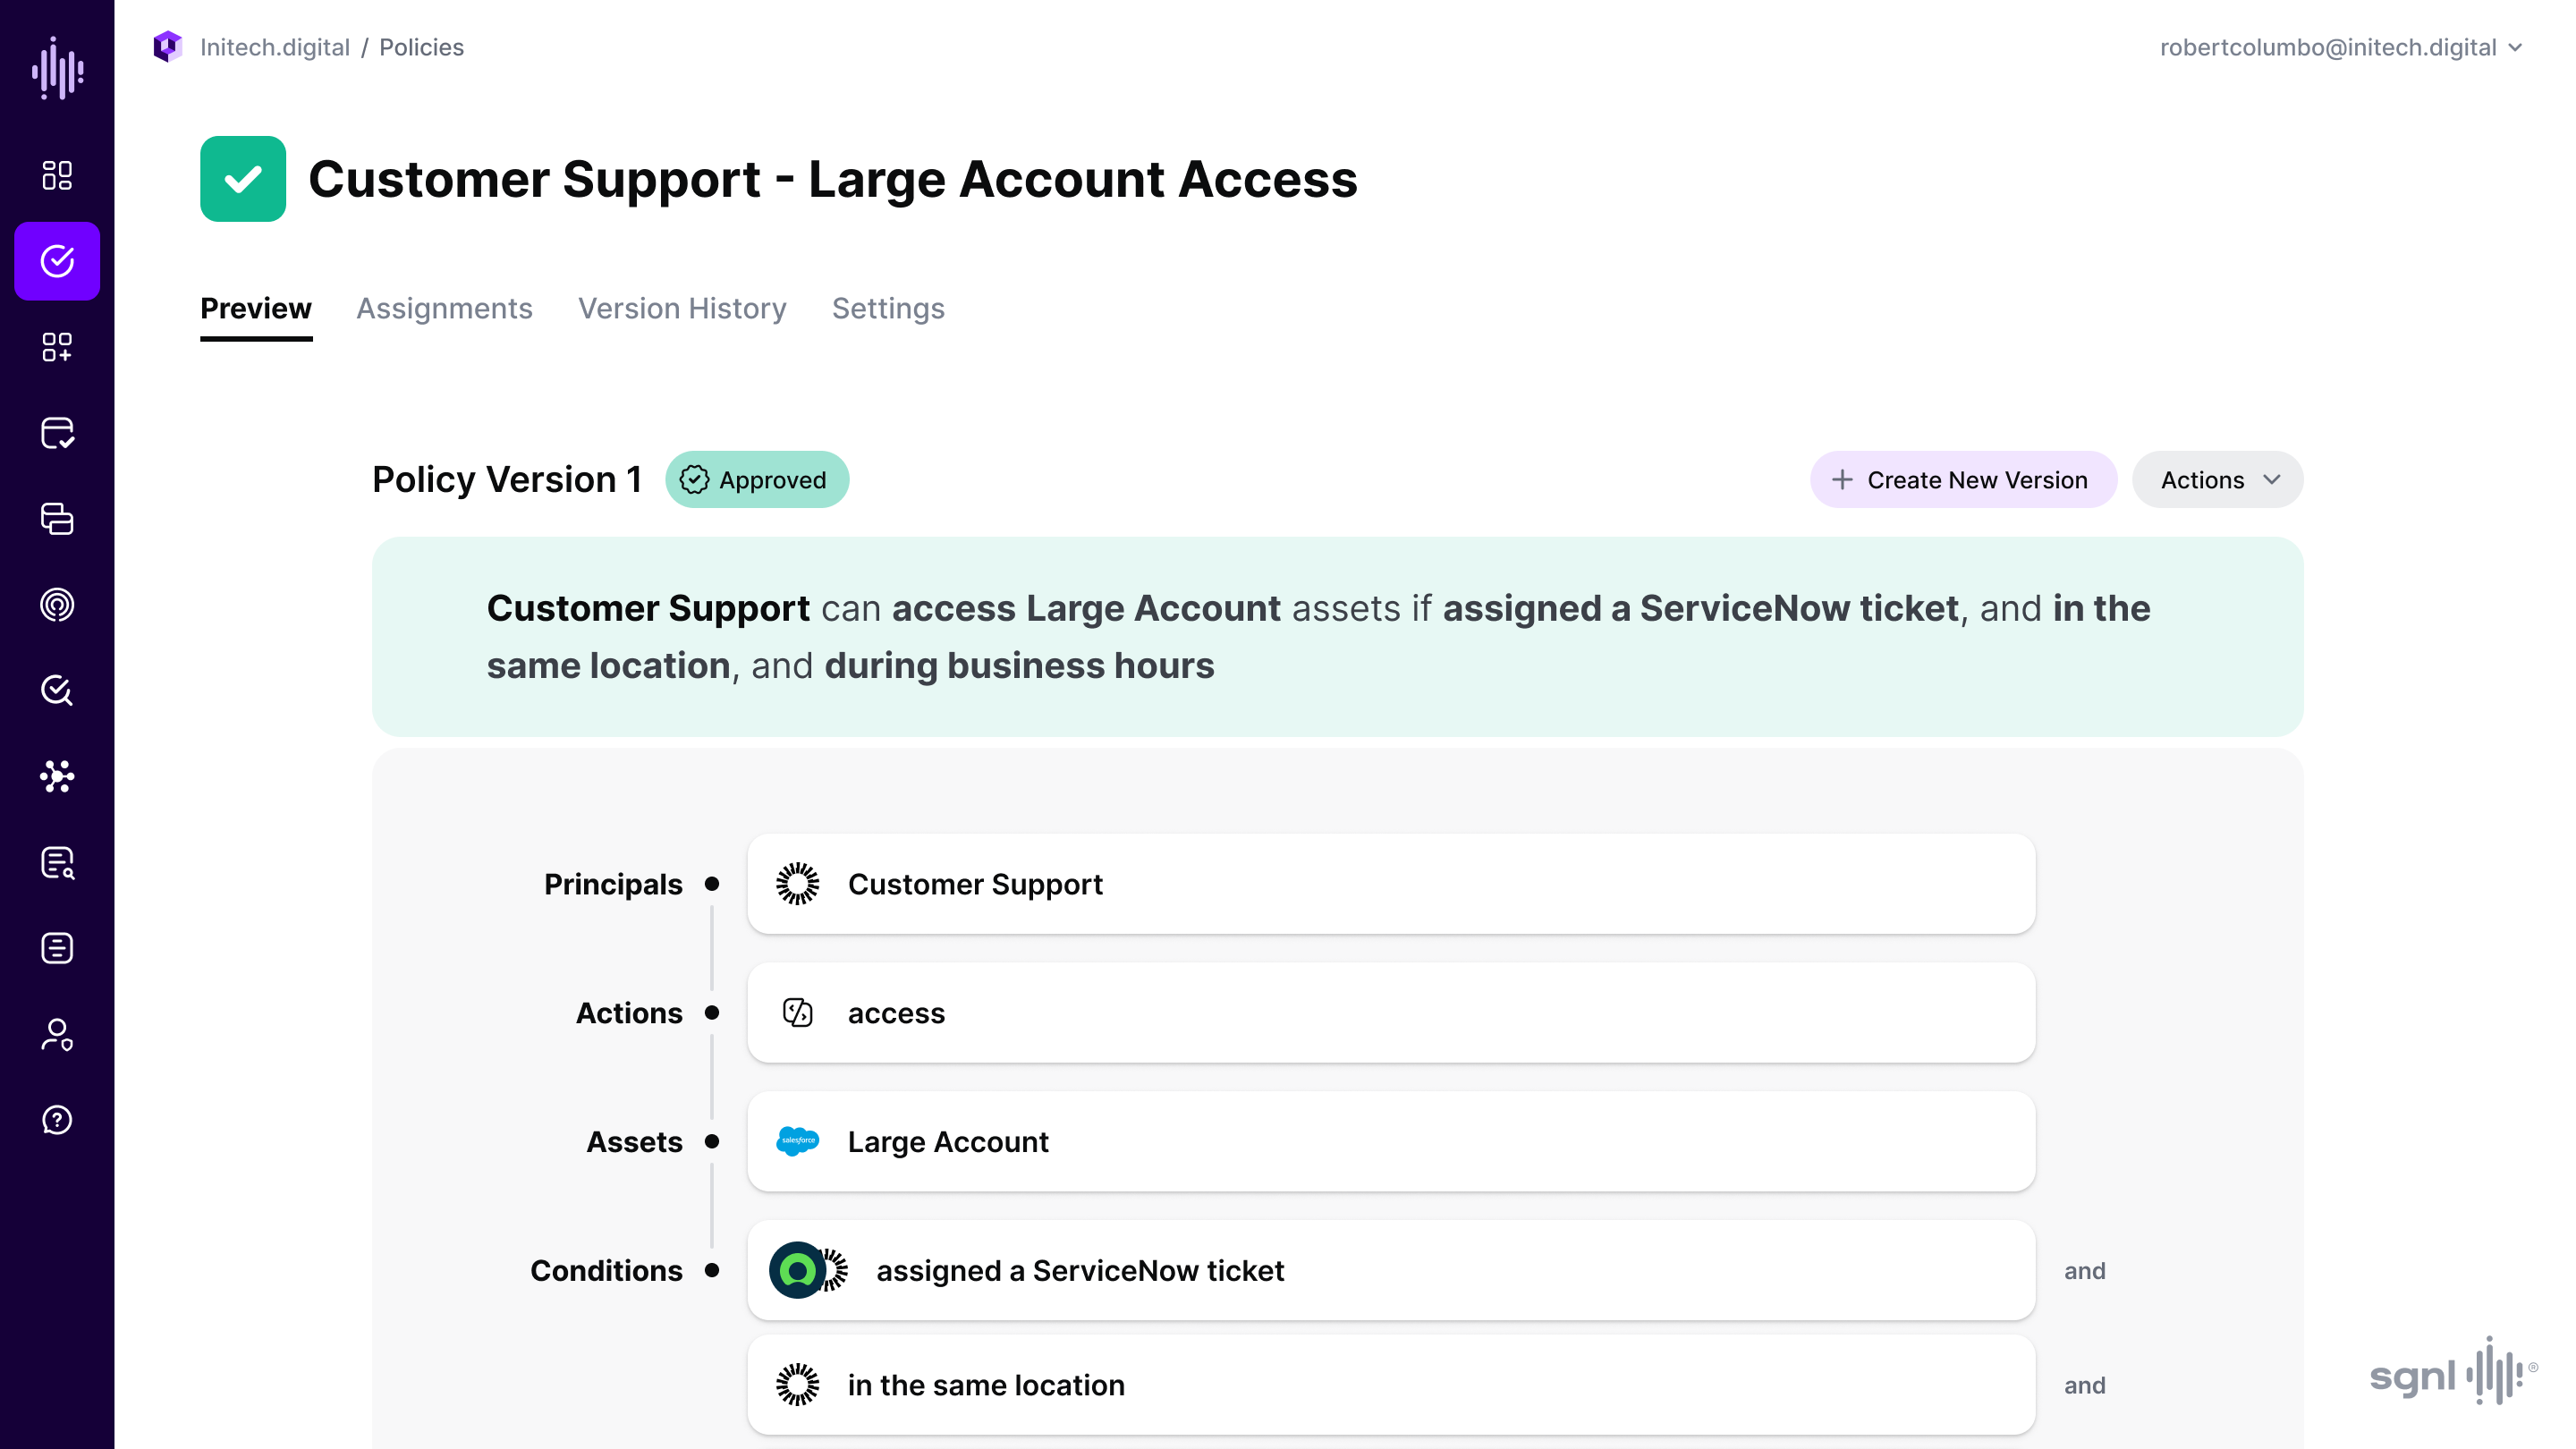Navigate to Policies breadcrumb link
This screenshot has height=1449, width=2576.
(421, 47)
